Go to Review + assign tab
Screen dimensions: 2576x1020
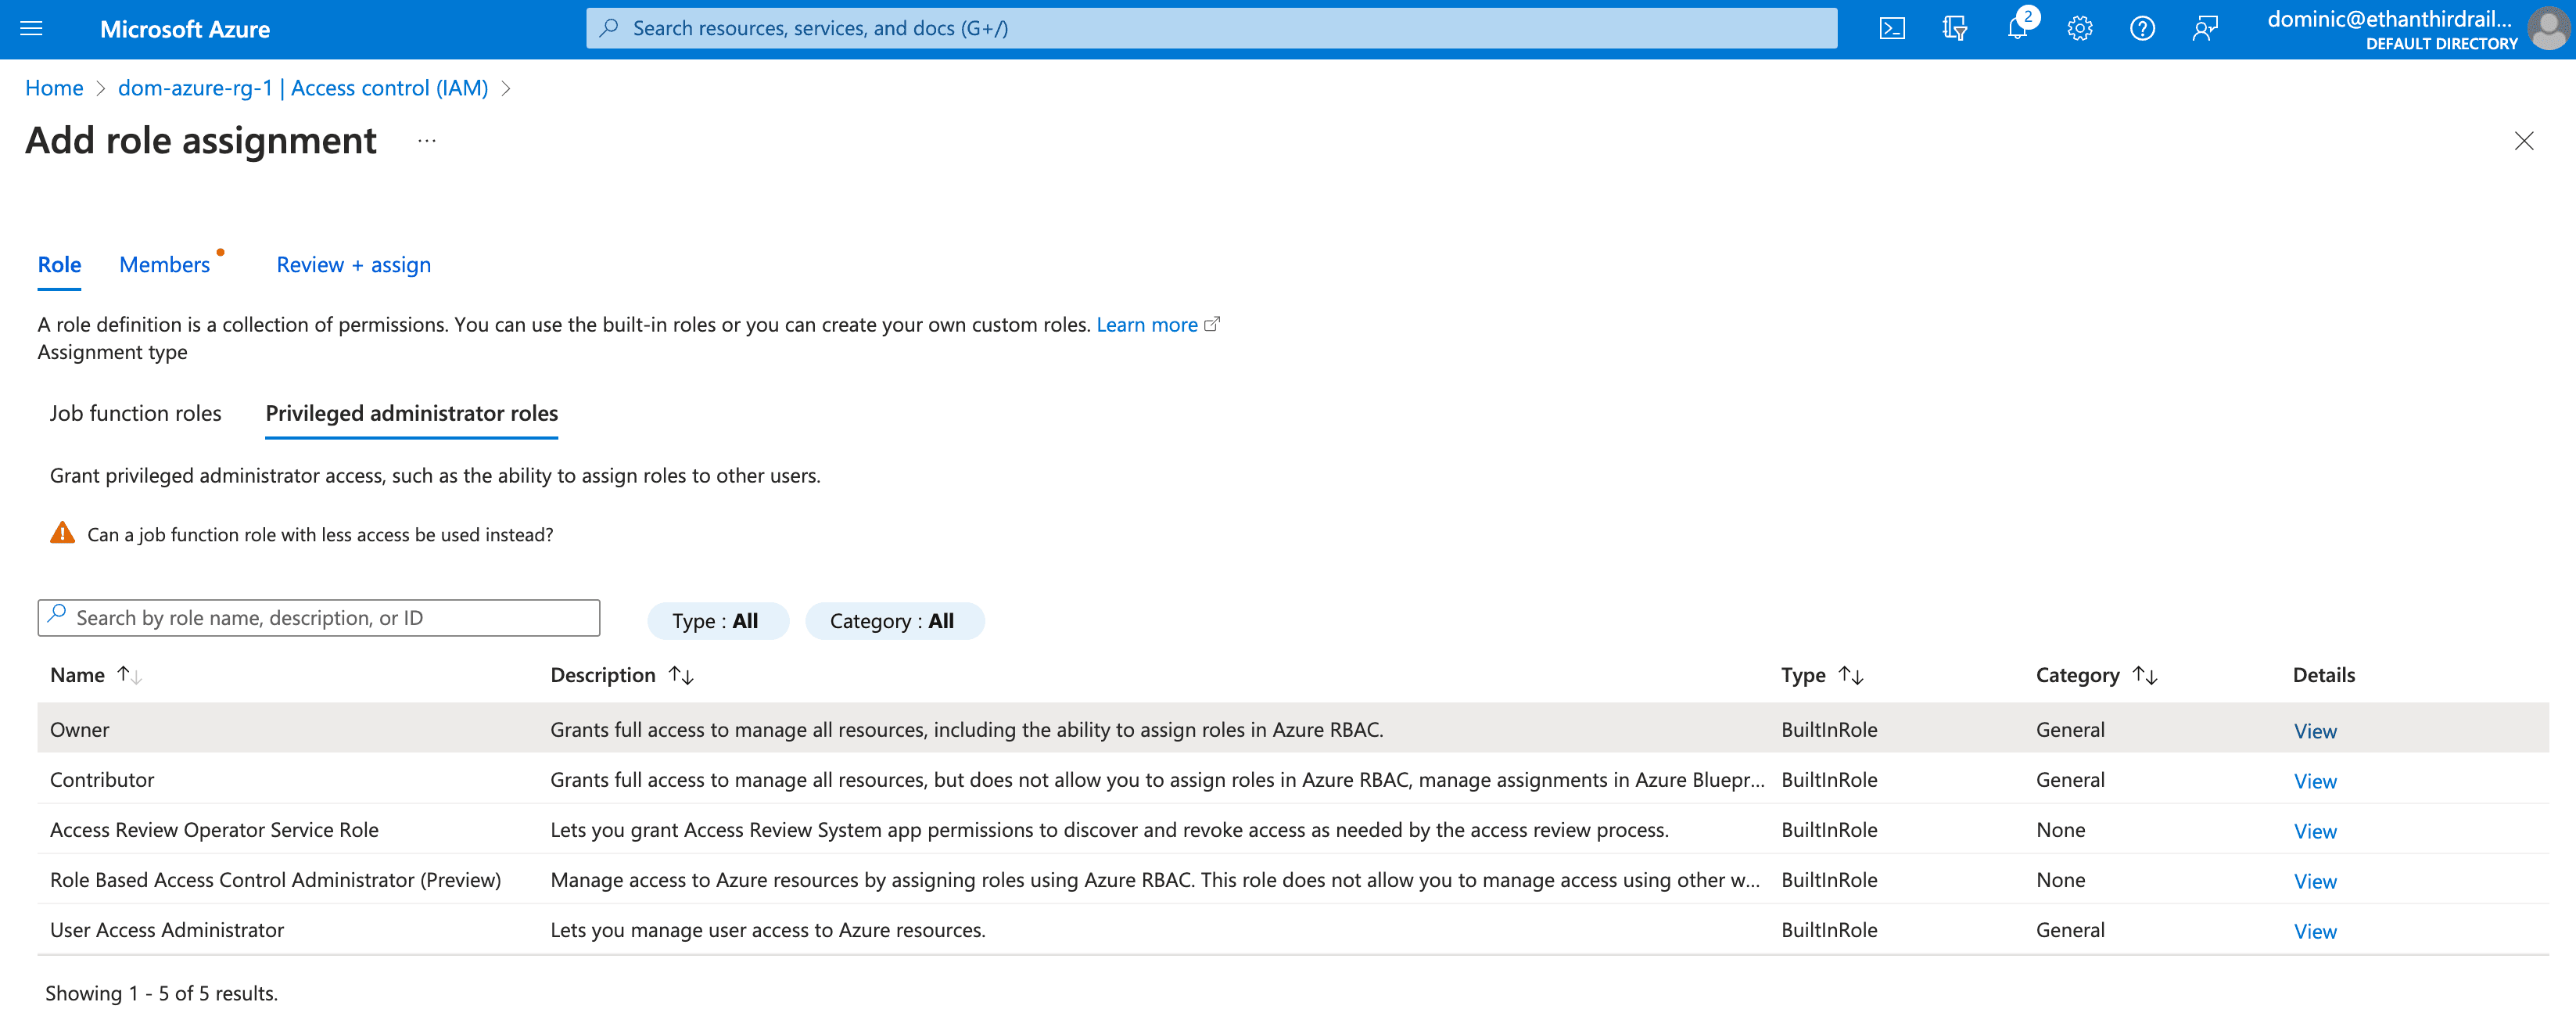click(x=354, y=265)
